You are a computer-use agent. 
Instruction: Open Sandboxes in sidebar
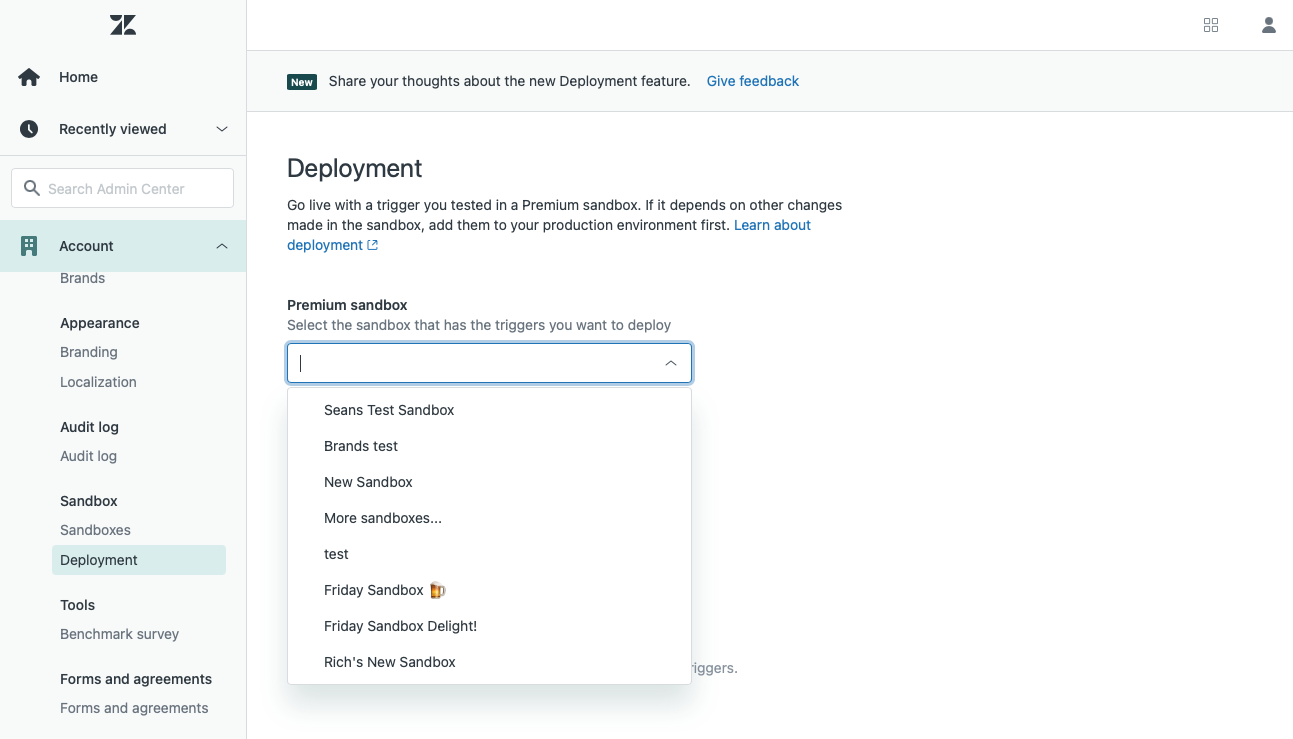(x=95, y=530)
